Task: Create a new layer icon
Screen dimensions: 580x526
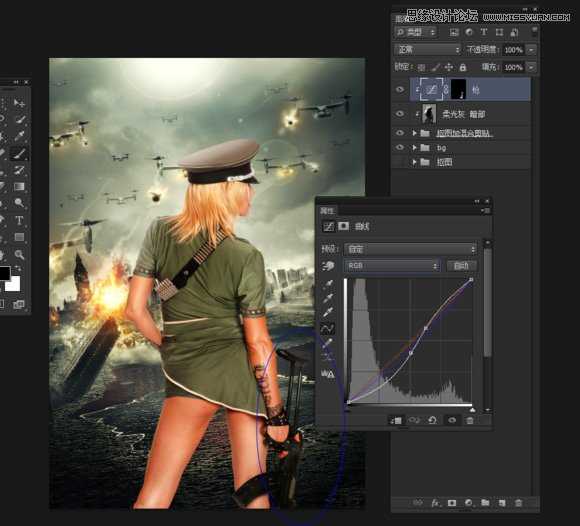Action: tap(502, 503)
